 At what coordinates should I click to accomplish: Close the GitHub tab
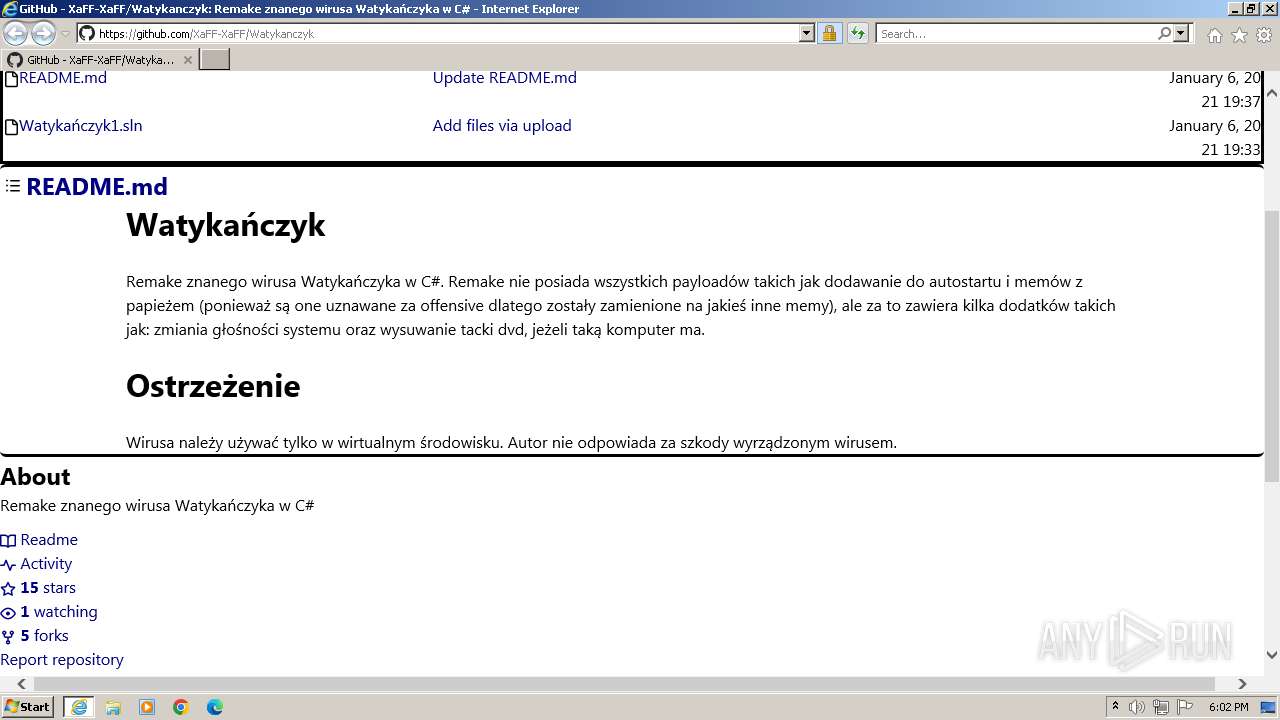pyautogui.click(x=187, y=60)
